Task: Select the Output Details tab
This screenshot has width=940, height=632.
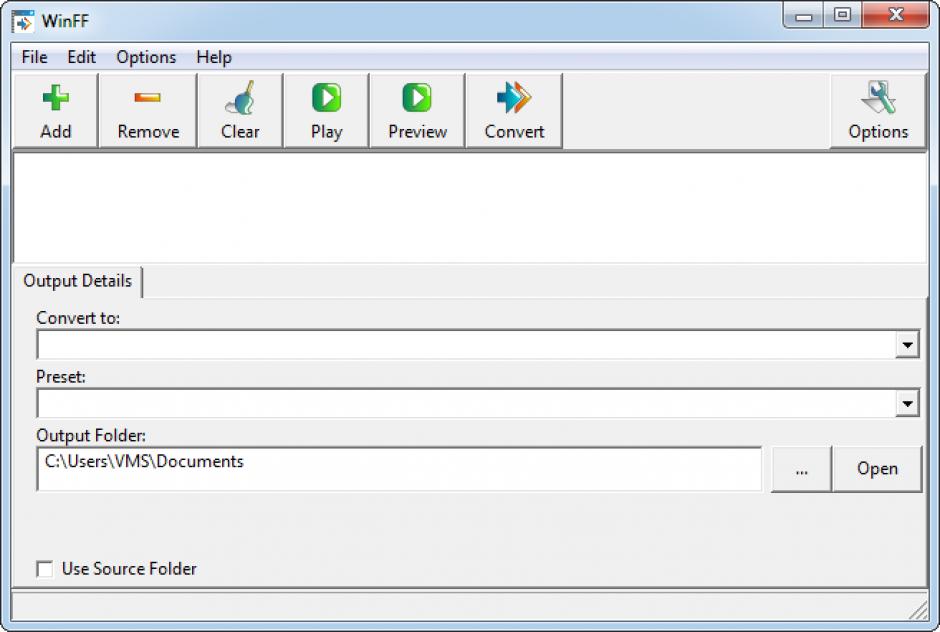Action: (x=77, y=281)
